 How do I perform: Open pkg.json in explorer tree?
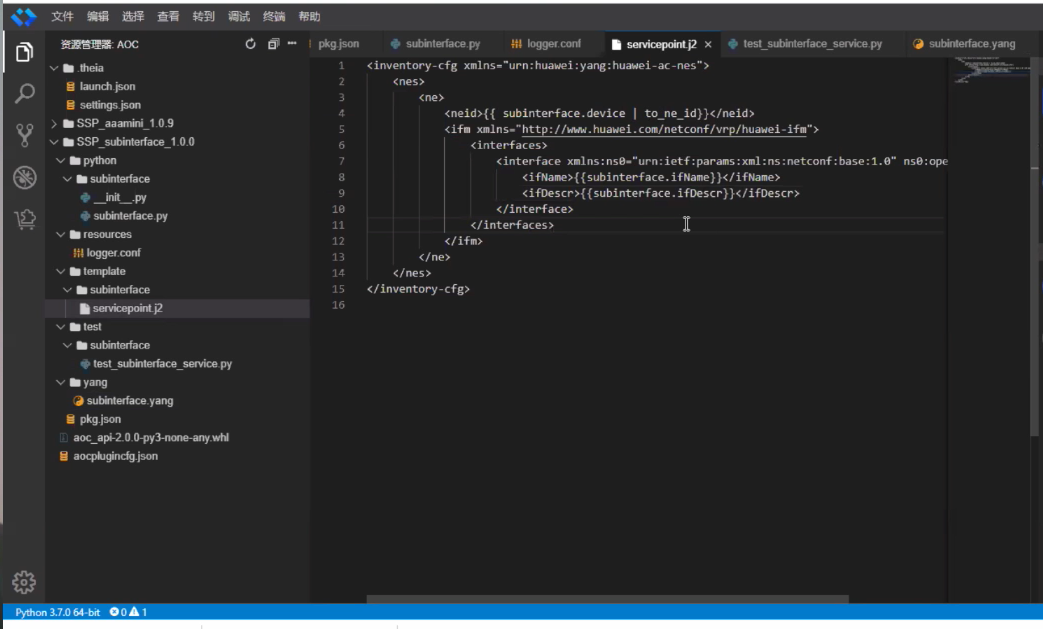[x=100, y=420]
